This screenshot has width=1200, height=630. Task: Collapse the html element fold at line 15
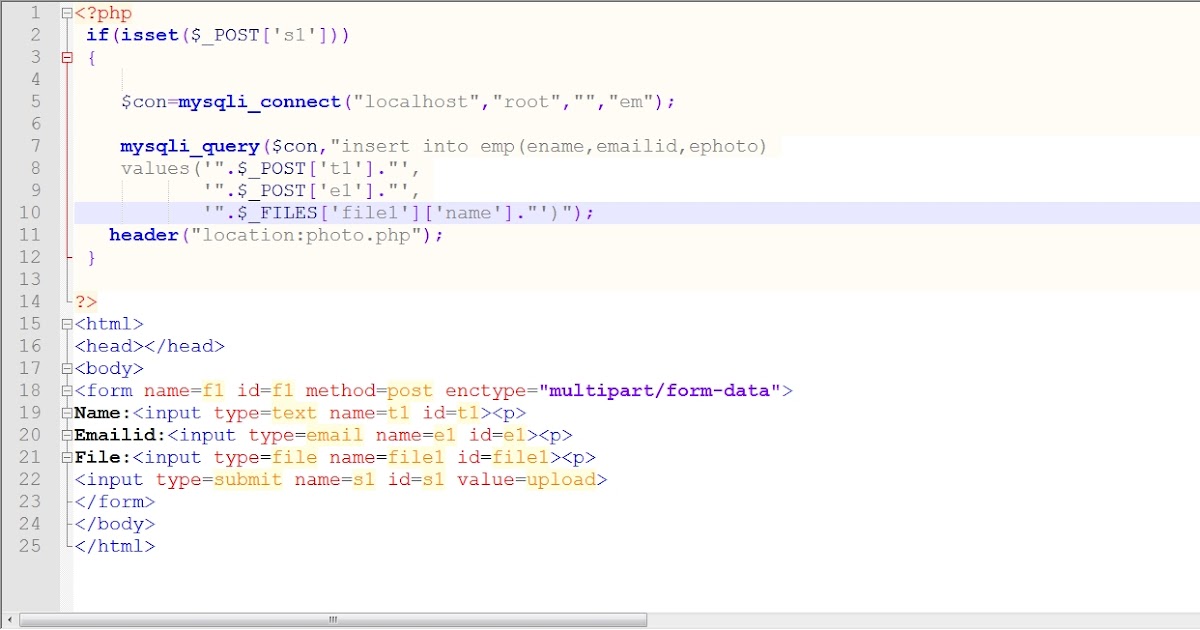pos(66,323)
